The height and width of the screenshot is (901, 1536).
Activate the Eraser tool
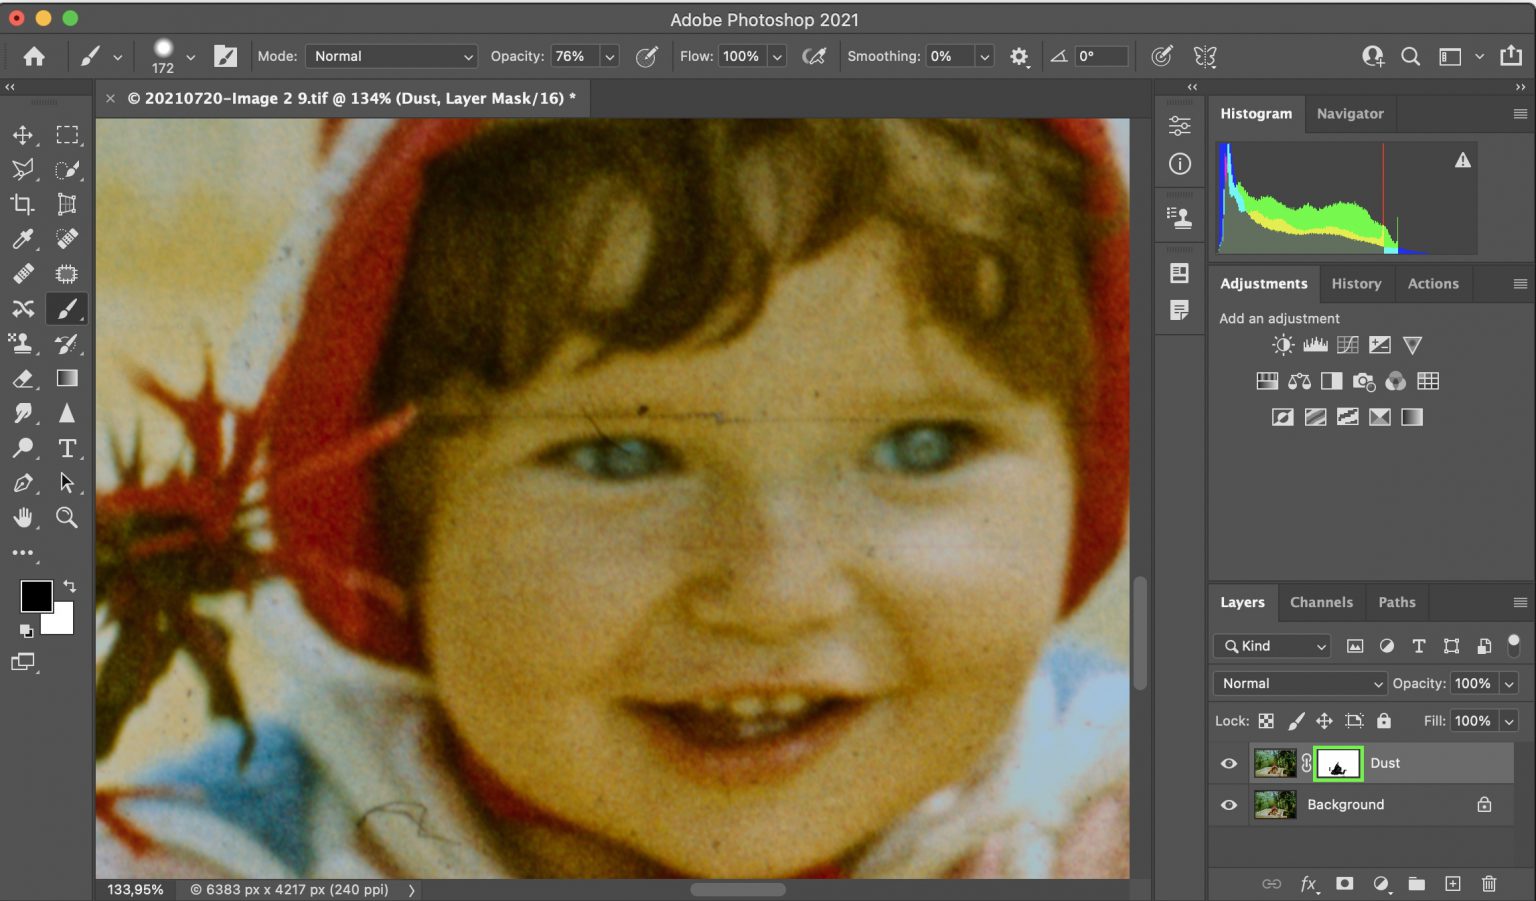coord(23,379)
